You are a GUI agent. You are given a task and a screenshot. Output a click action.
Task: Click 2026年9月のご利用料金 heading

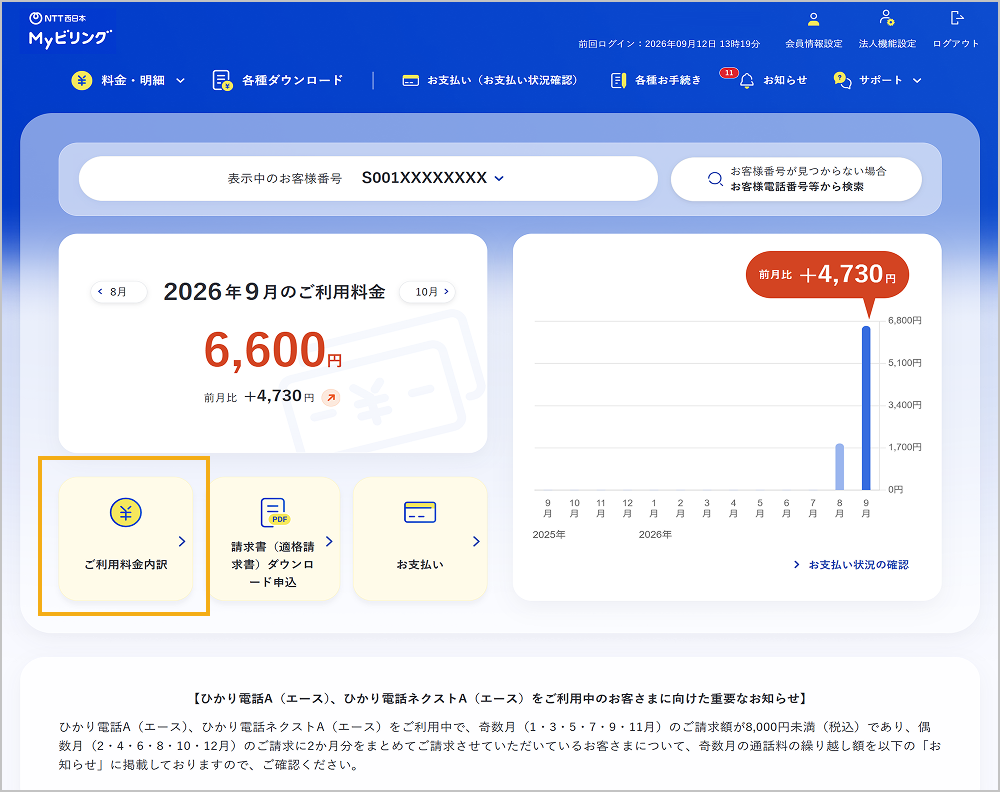(274, 292)
